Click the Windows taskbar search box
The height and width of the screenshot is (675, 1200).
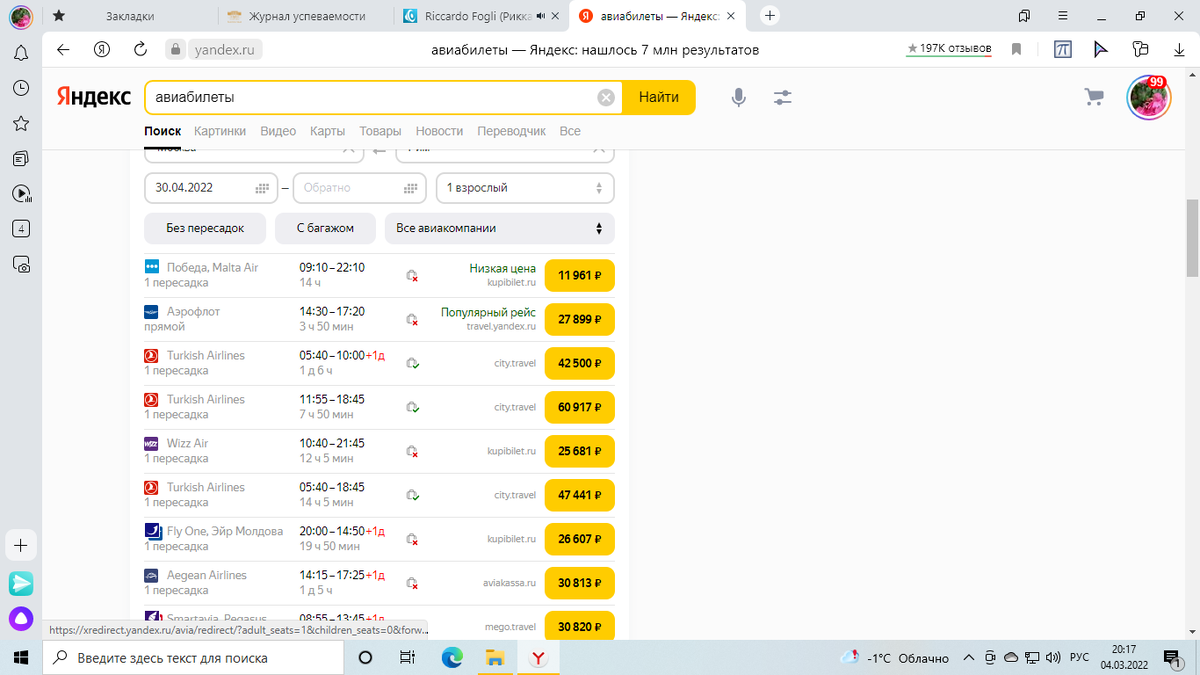tap(193, 658)
